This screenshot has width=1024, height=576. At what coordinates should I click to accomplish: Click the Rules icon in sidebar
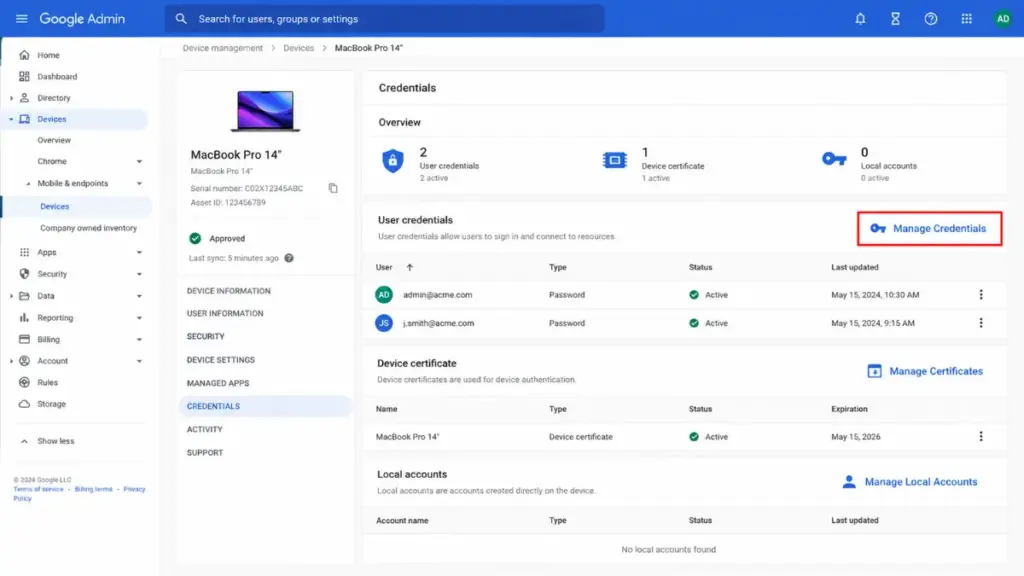point(24,382)
